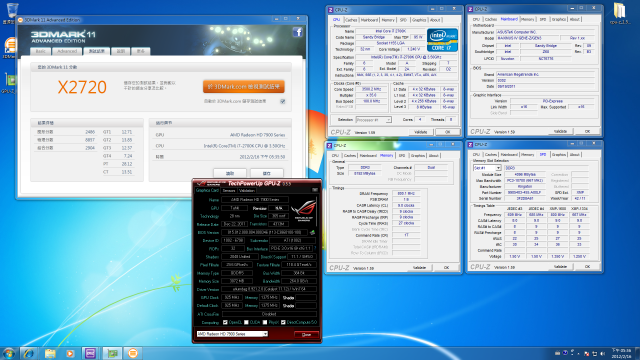The image size is (640, 360).
Task: Open Memory tab in CPU-Z SPD window
Action: [527, 155]
